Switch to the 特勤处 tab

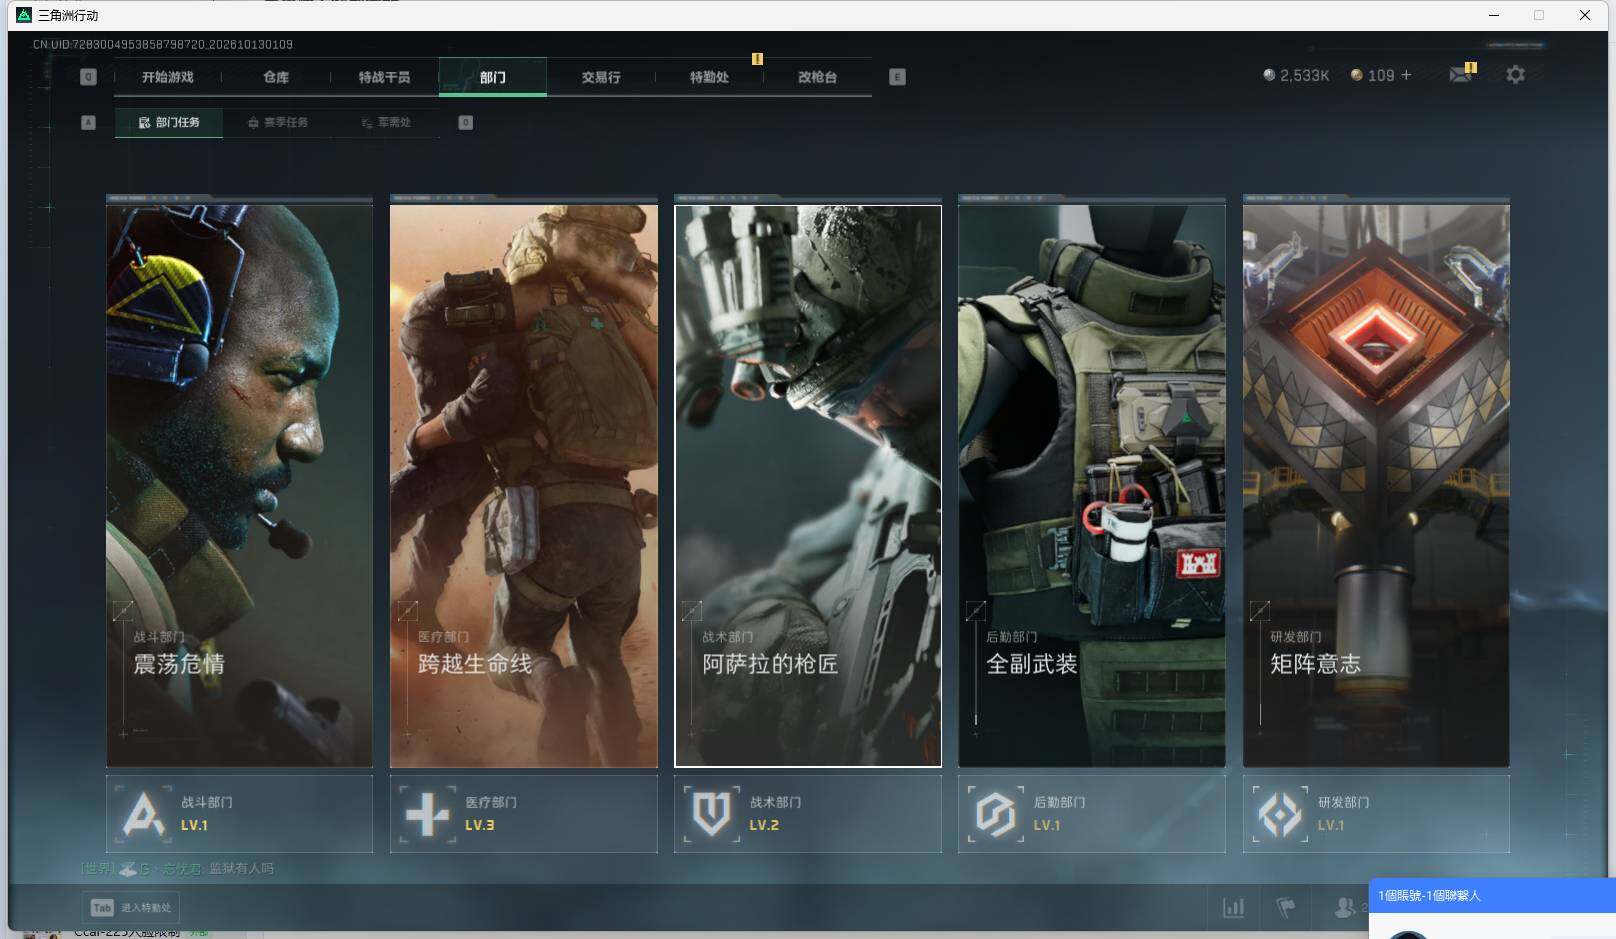709,77
